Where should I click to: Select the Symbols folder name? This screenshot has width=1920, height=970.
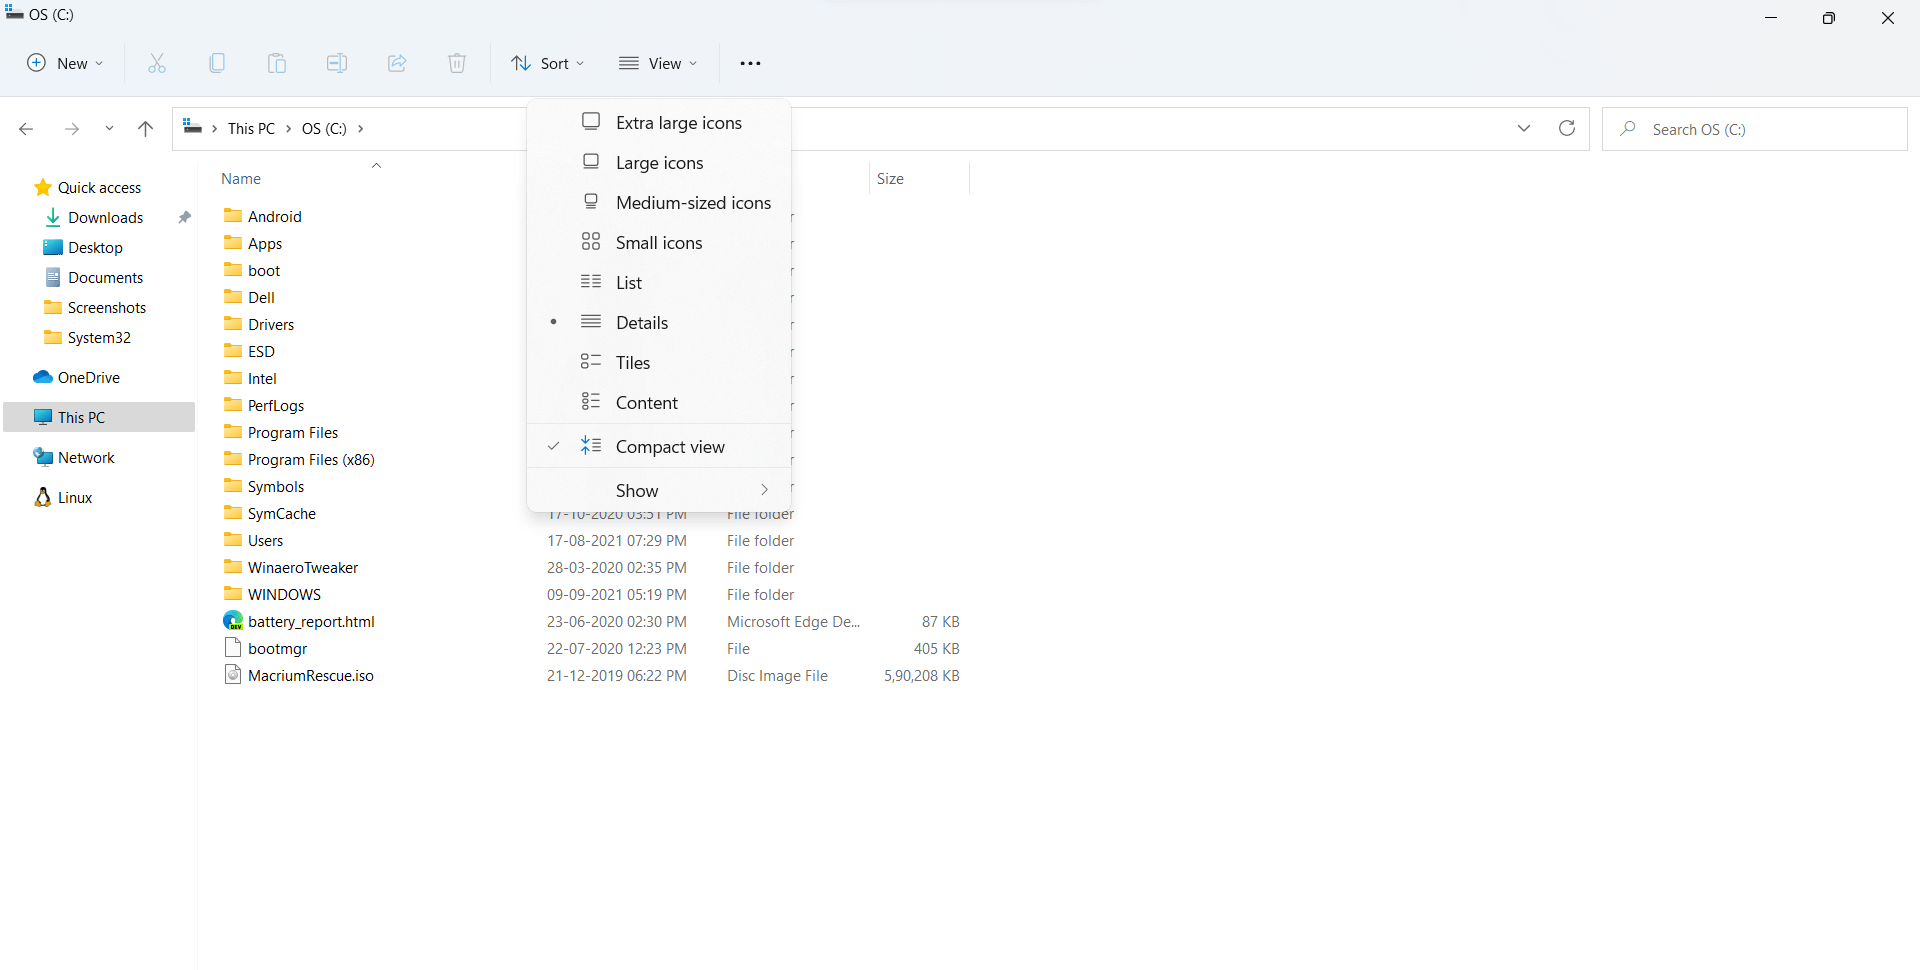tap(276, 487)
